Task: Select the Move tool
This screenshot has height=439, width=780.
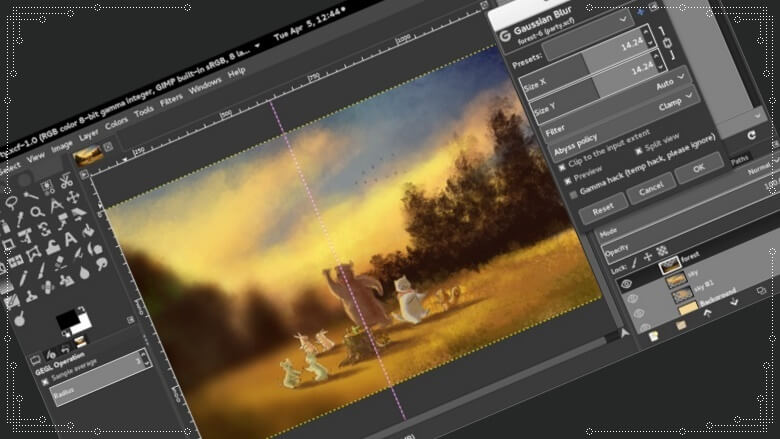Action: (x=73, y=197)
